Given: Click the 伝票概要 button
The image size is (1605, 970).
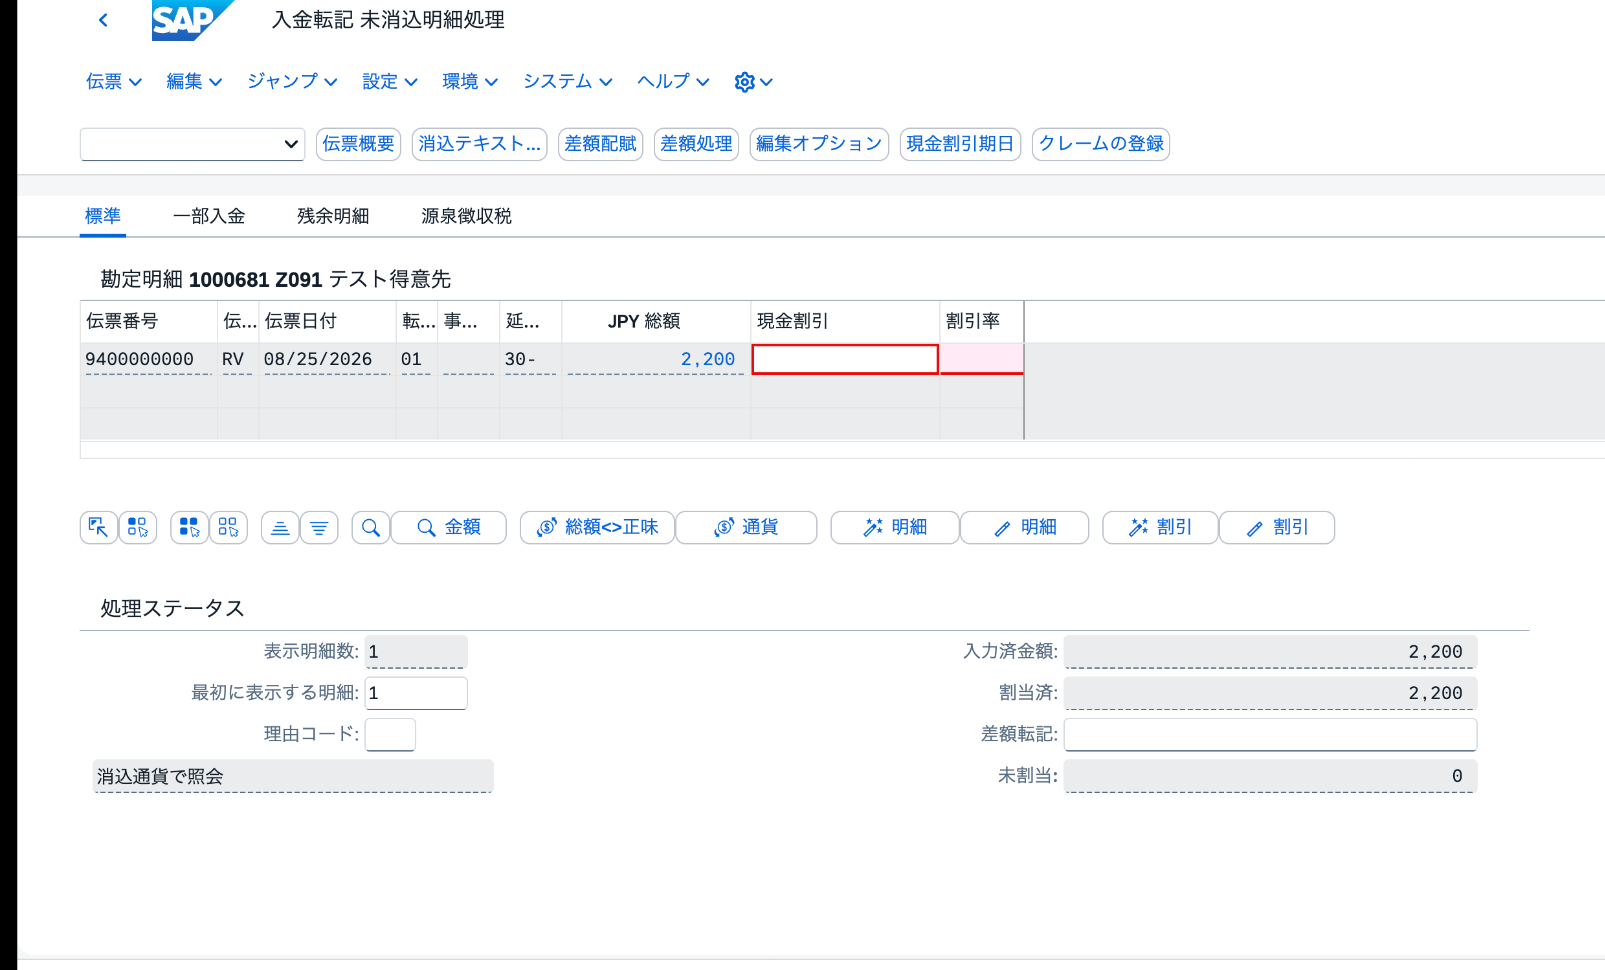Looking at the screenshot, I should click(359, 144).
